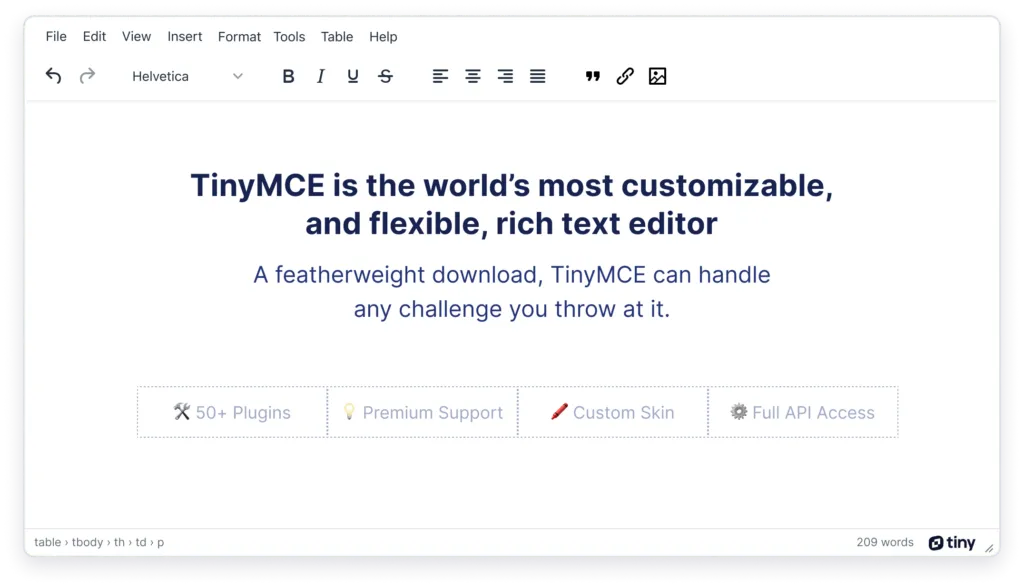Image resolution: width=1024 pixels, height=588 pixels.
Task: Insert a blockquote with the quote icon
Action: [x=592, y=76]
